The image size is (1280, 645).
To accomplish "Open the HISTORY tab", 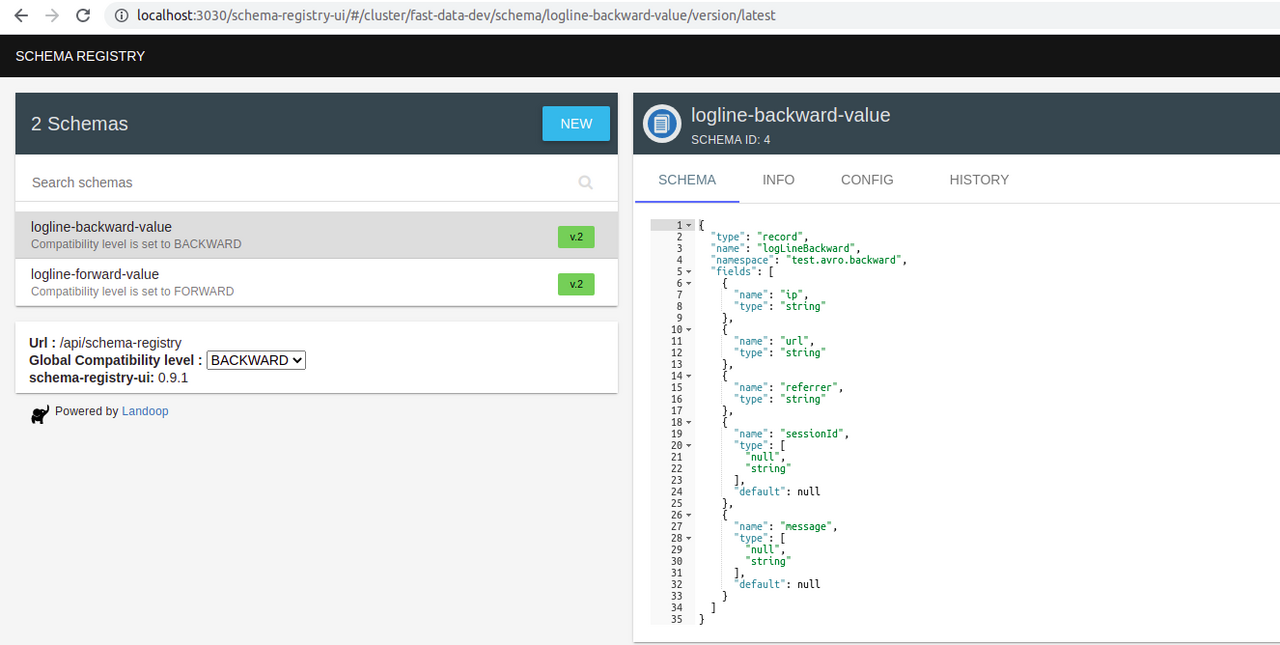I will pos(978,180).
